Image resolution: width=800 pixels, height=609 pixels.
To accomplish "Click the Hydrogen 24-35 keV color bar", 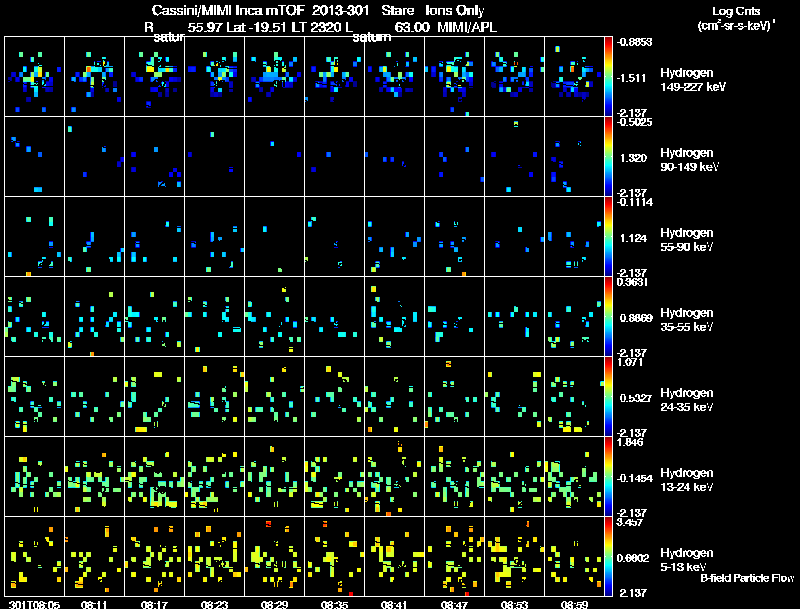I will pos(608,397).
